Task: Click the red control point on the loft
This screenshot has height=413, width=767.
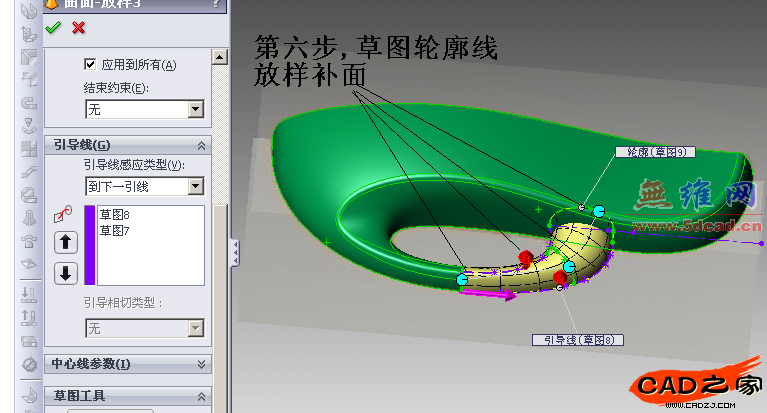Action: 526,259
